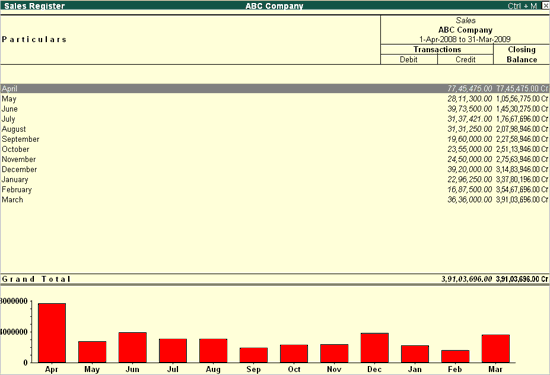Viewport: 550px width, 375px height.
Task: Click the Dec bar in the chart
Action: [x=375, y=348]
